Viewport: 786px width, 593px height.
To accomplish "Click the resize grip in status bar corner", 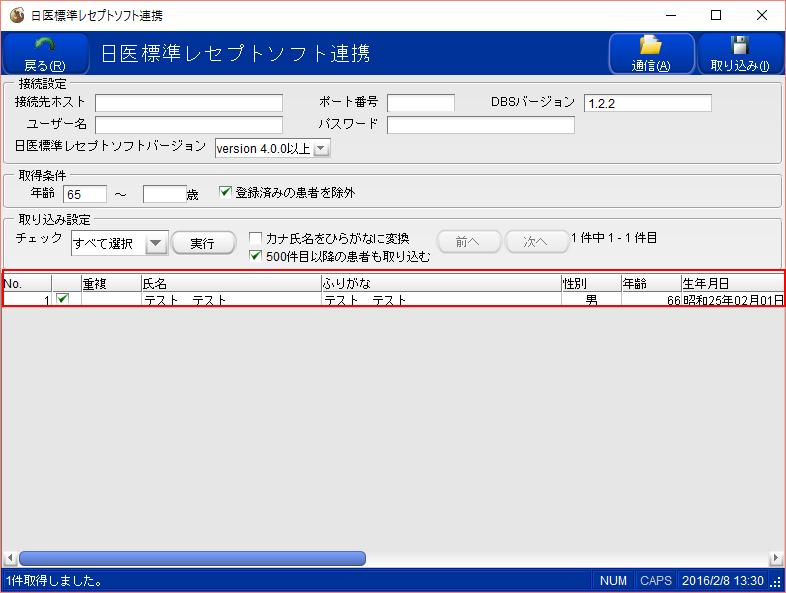I will tap(777, 581).
